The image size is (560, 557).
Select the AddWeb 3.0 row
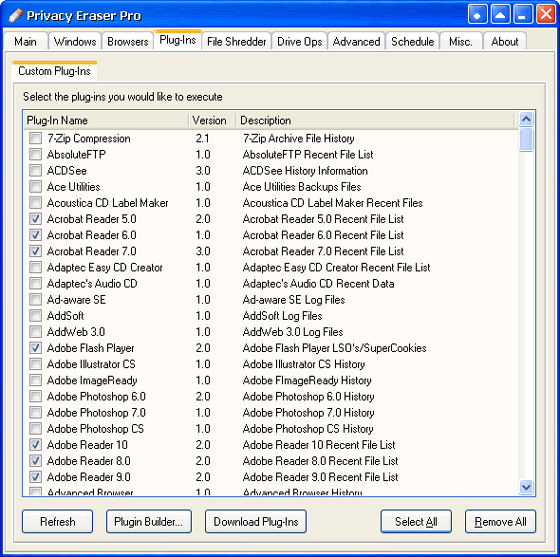point(271,332)
